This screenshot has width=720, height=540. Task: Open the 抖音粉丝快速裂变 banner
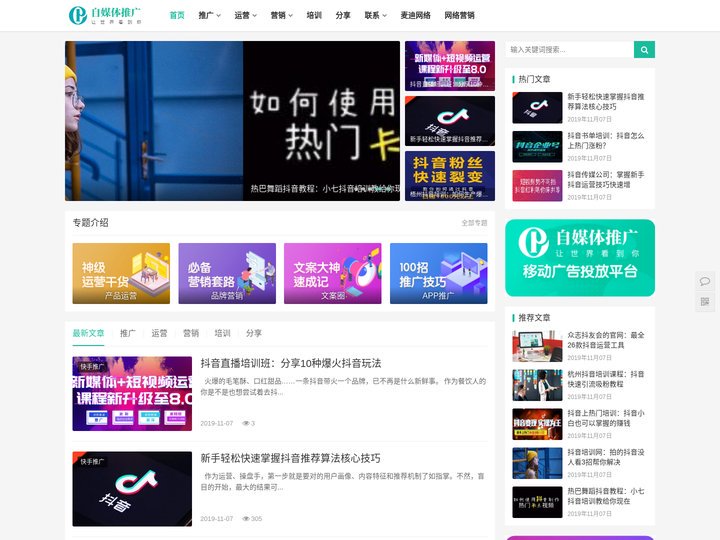coord(450,176)
